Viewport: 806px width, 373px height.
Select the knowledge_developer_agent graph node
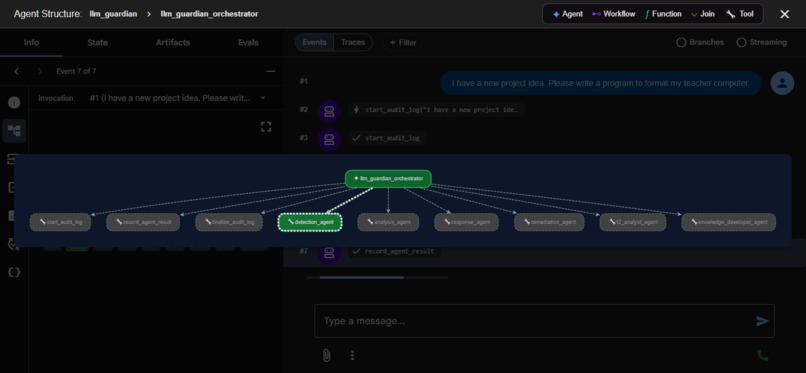[728, 222]
